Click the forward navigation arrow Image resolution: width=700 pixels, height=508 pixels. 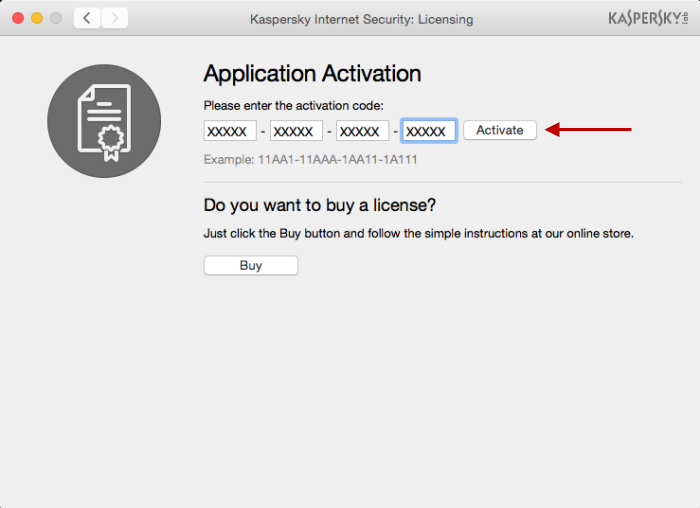[x=115, y=18]
